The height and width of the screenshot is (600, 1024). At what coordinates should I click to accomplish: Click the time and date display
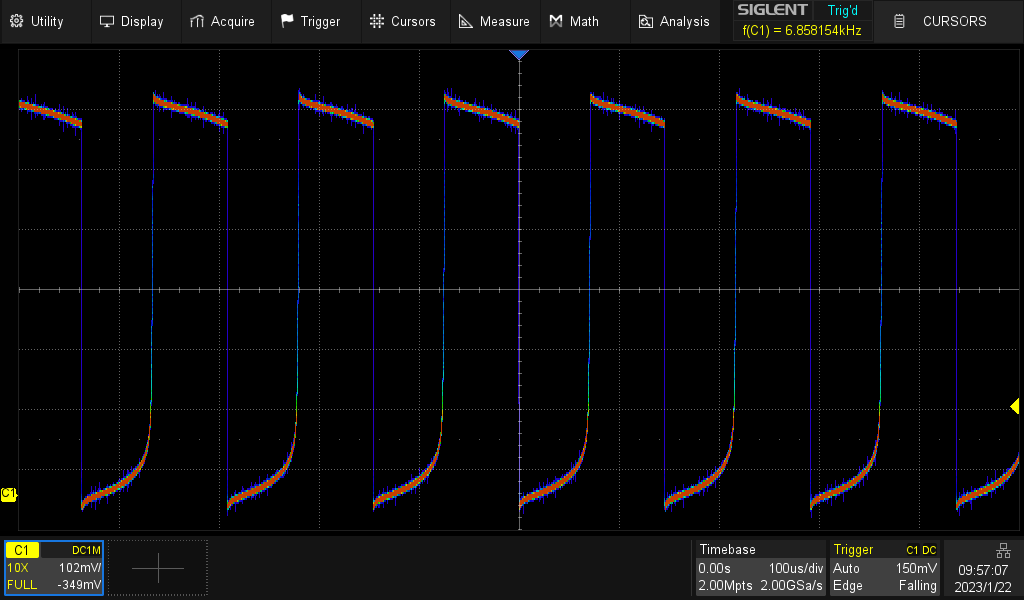coord(982,576)
